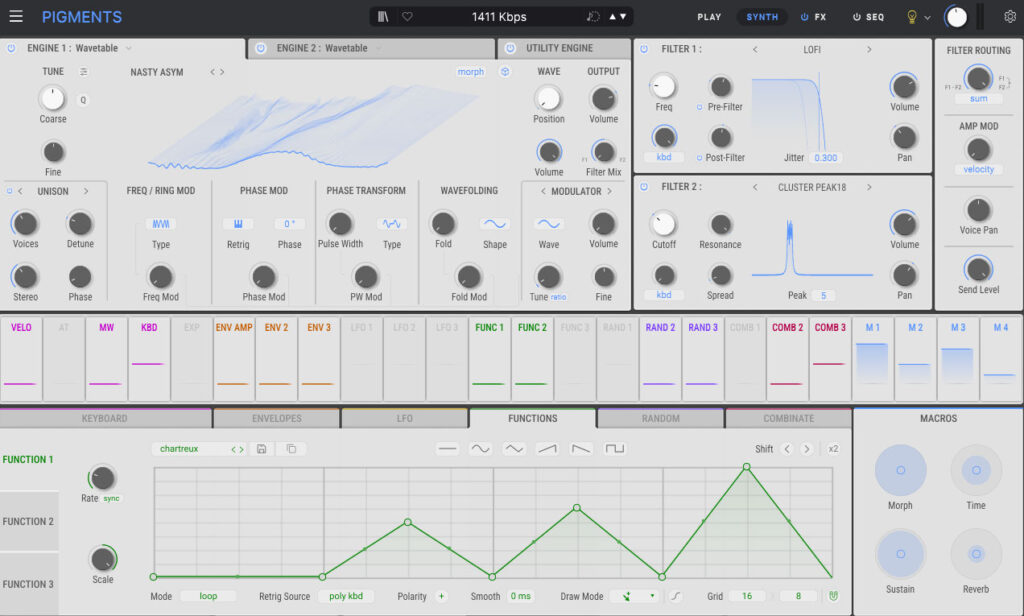Select next Modulator with right arrow
Screen dimensions: 1024x616
pyautogui.click(x=609, y=191)
